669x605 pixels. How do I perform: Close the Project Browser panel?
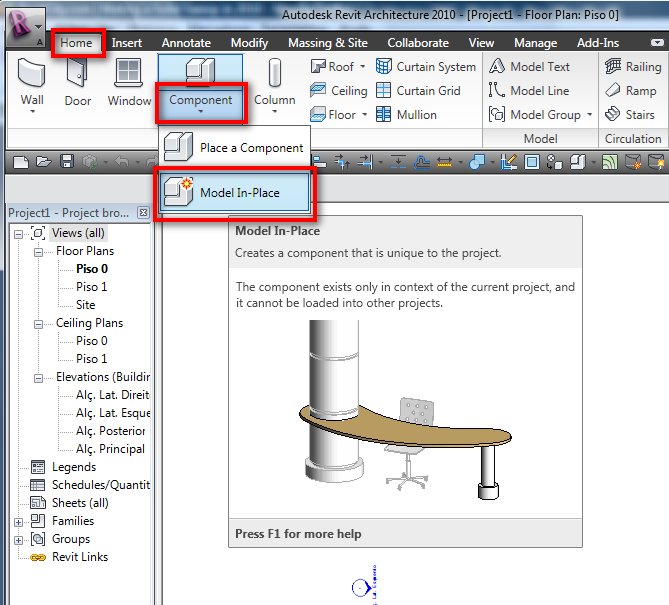[x=144, y=212]
